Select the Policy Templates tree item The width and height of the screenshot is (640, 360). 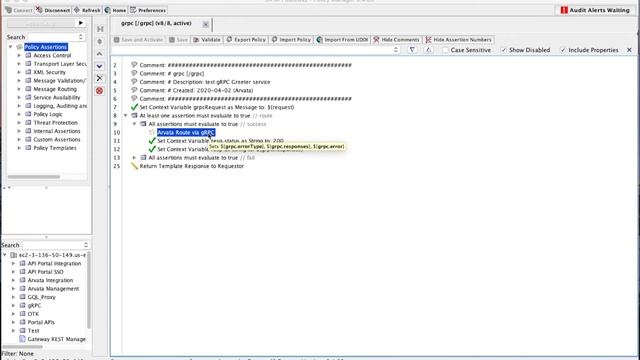(55, 148)
